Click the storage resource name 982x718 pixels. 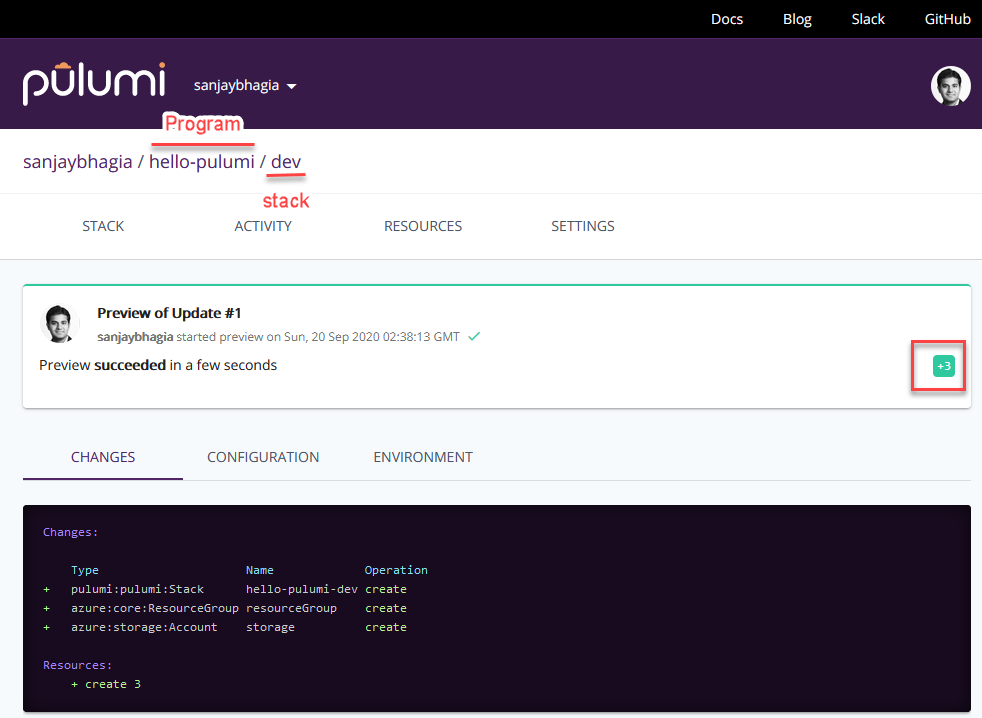(270, 627)
